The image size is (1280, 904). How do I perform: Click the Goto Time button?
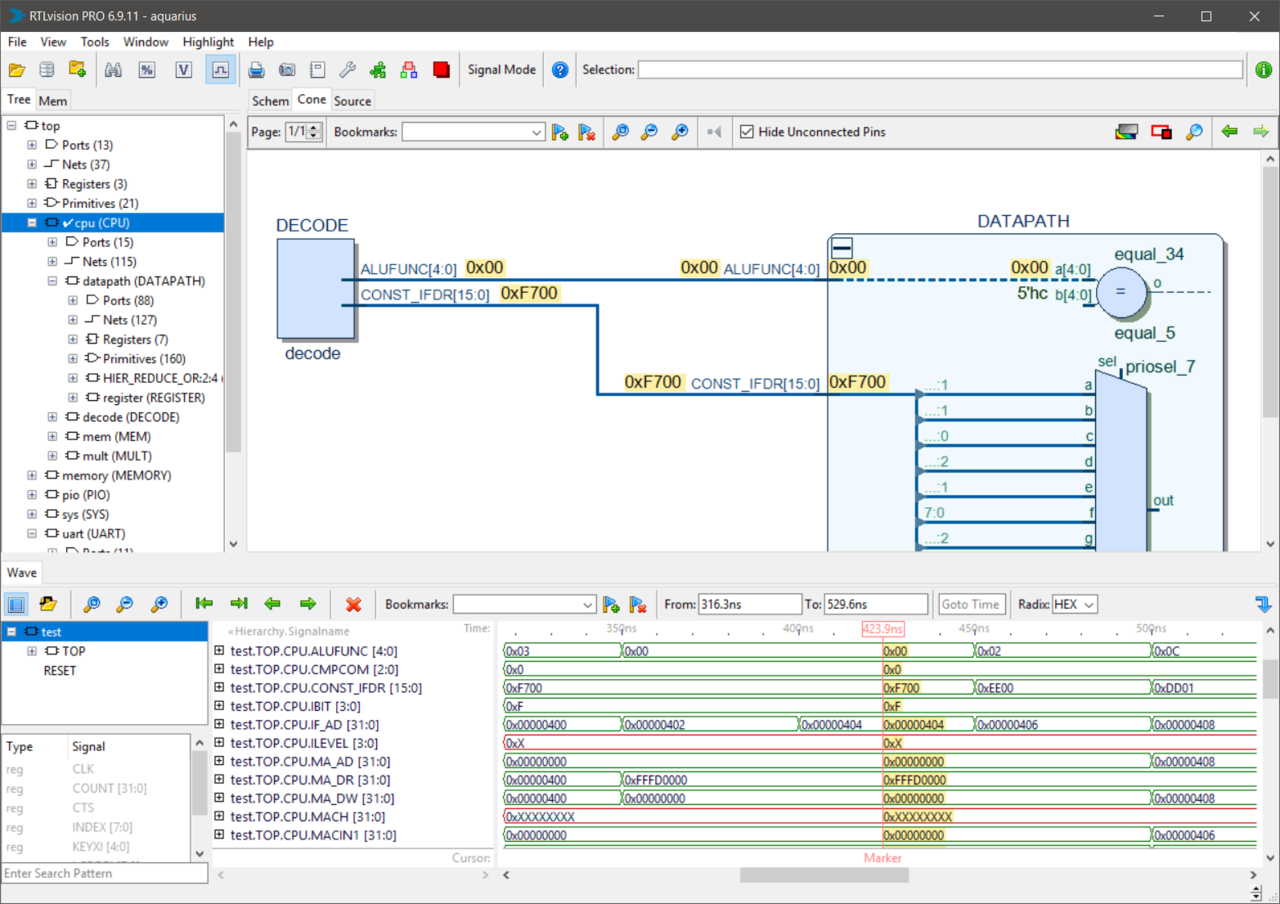970,604
